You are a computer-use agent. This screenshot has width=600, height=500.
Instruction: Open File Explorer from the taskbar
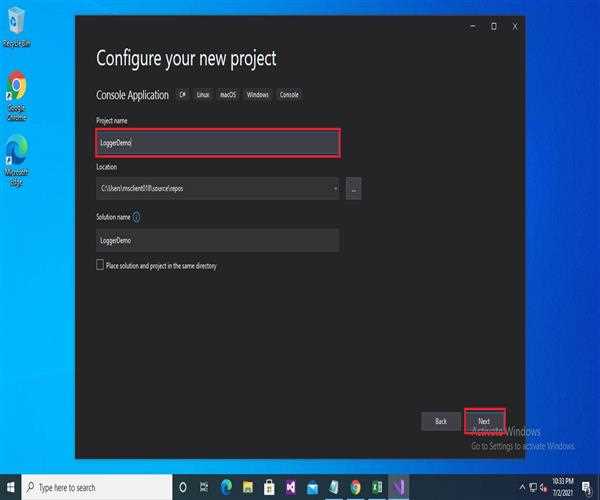click(x=248, y=487)
